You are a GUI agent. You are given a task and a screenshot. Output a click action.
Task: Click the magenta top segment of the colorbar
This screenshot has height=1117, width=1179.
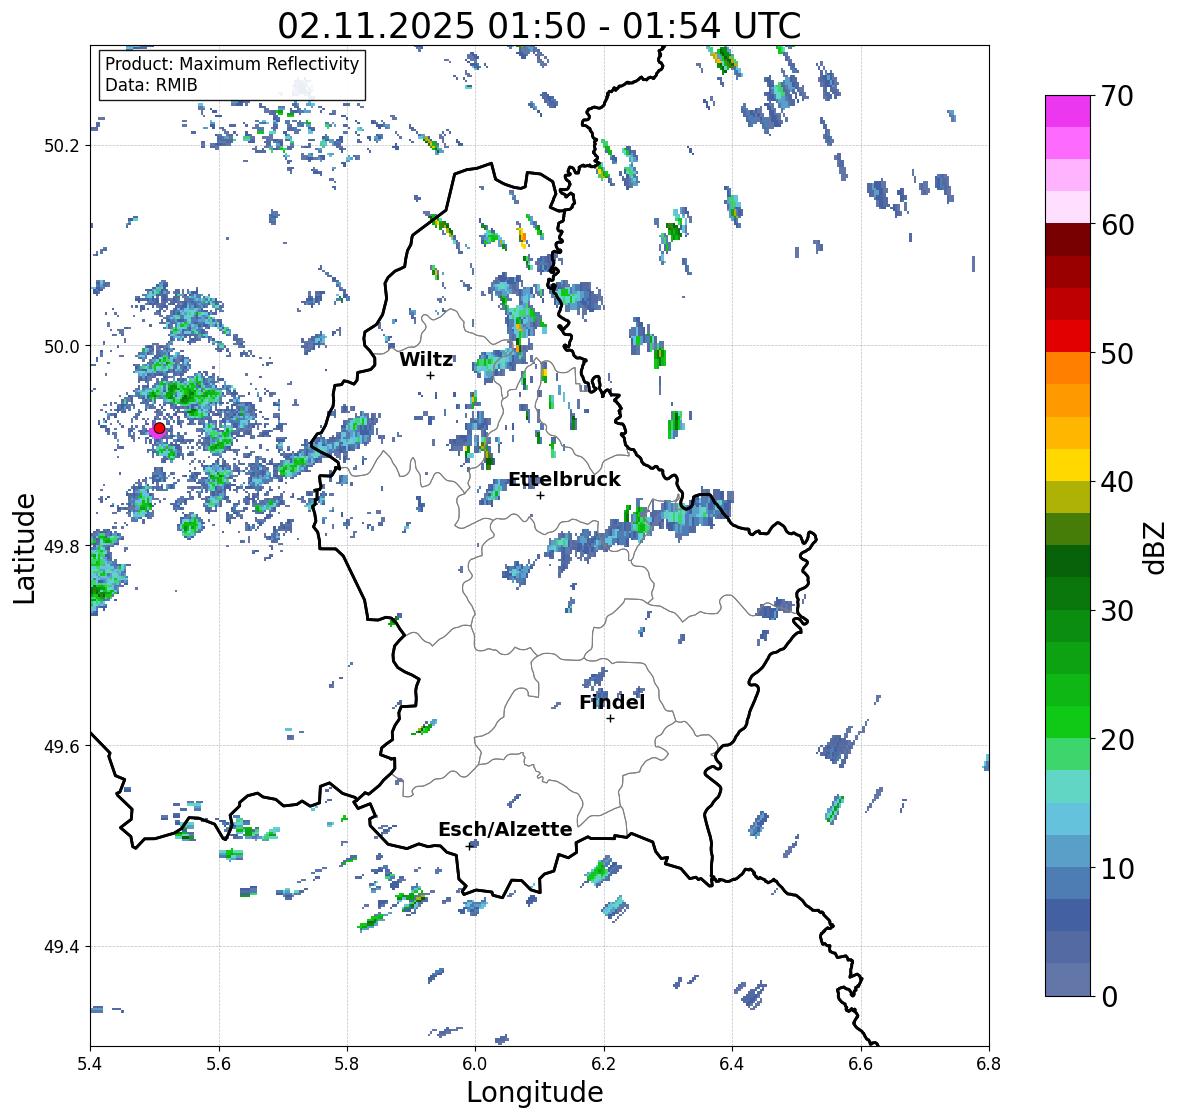(1068, 112)
